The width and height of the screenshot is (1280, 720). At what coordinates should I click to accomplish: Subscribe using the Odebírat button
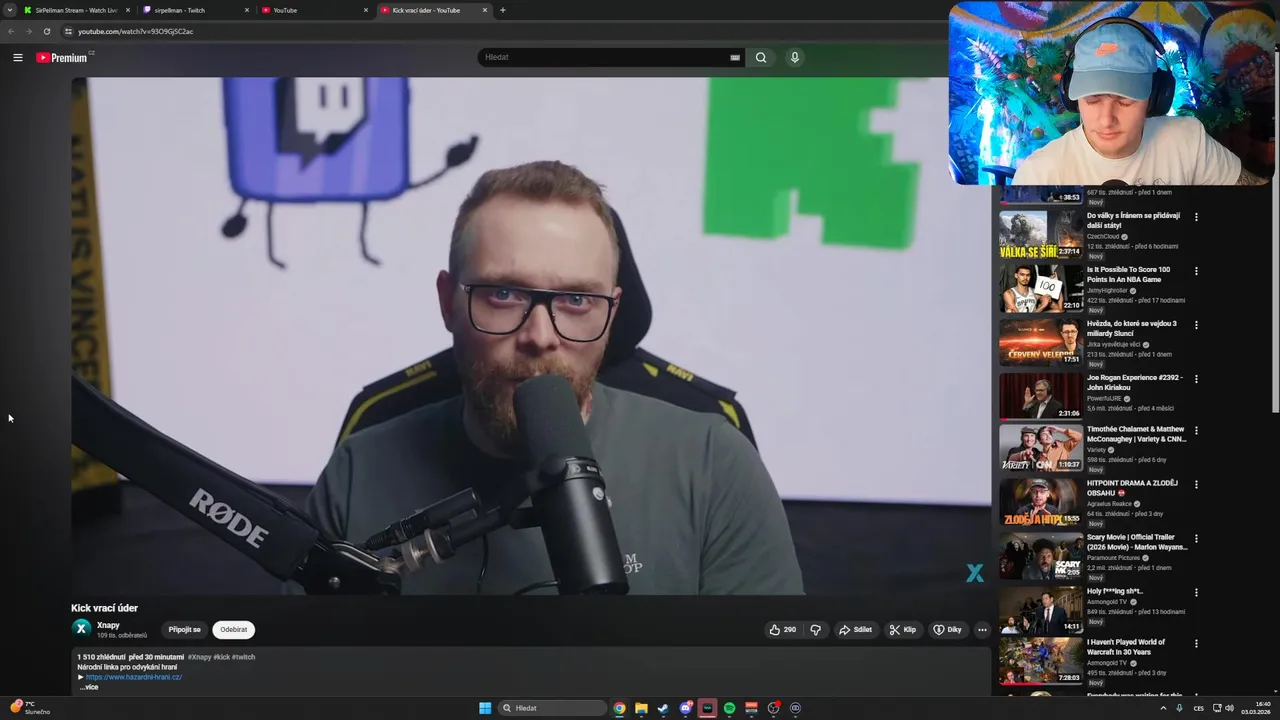coord(234,630)
